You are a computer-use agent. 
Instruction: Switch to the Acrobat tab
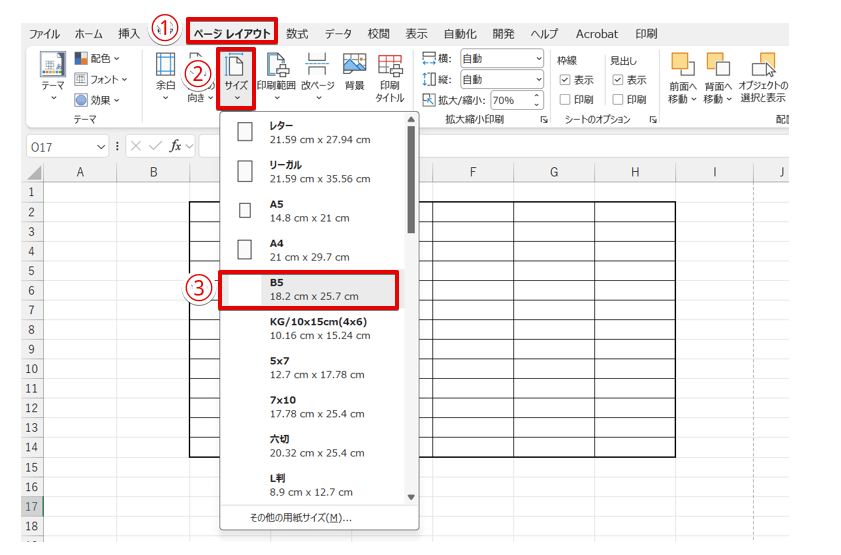pos(597,34)
